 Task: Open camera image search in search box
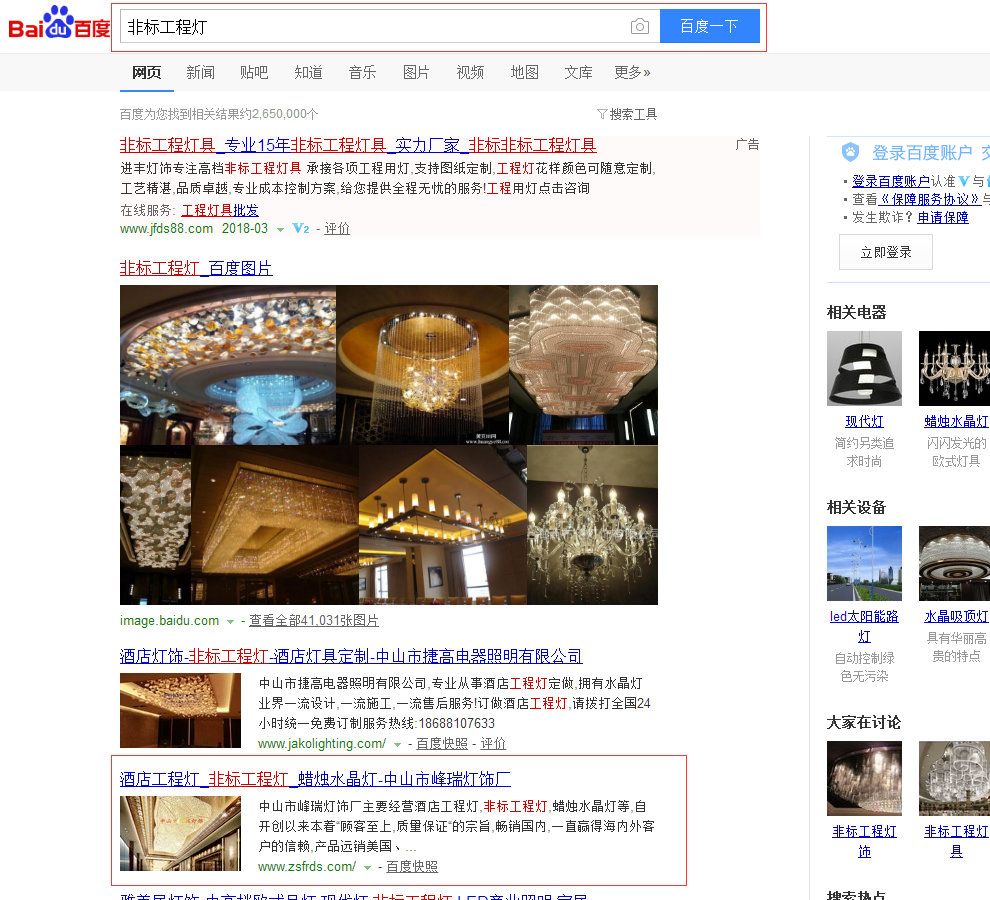point(640,27)
